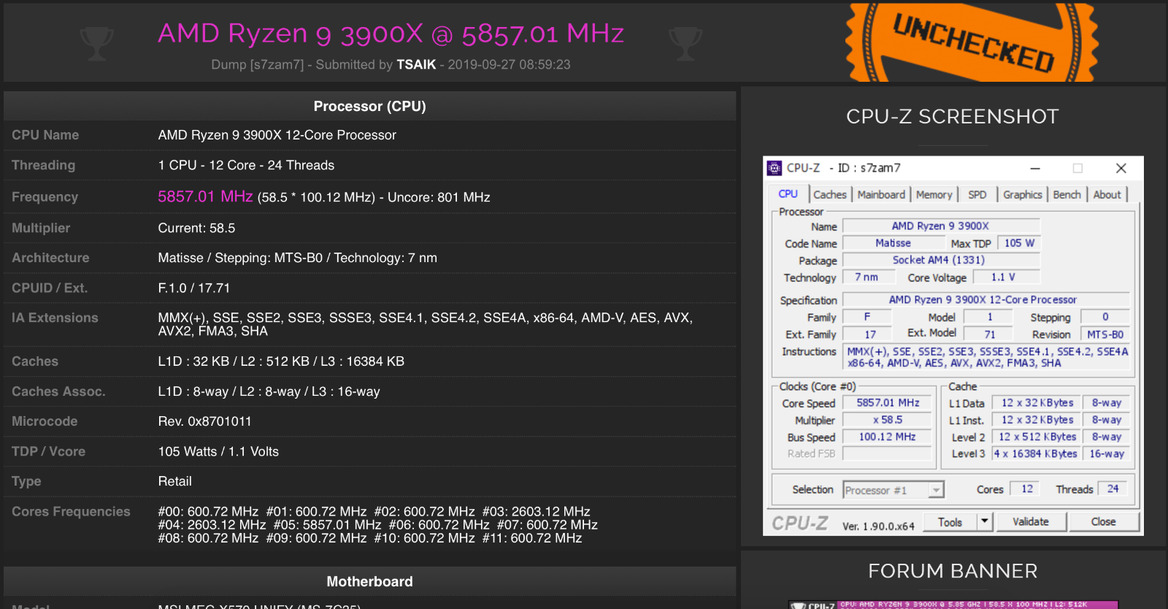Open submitter TSAIK's profile link
The height and width of the screenshot is (609, 1168).
pos(416,65)
